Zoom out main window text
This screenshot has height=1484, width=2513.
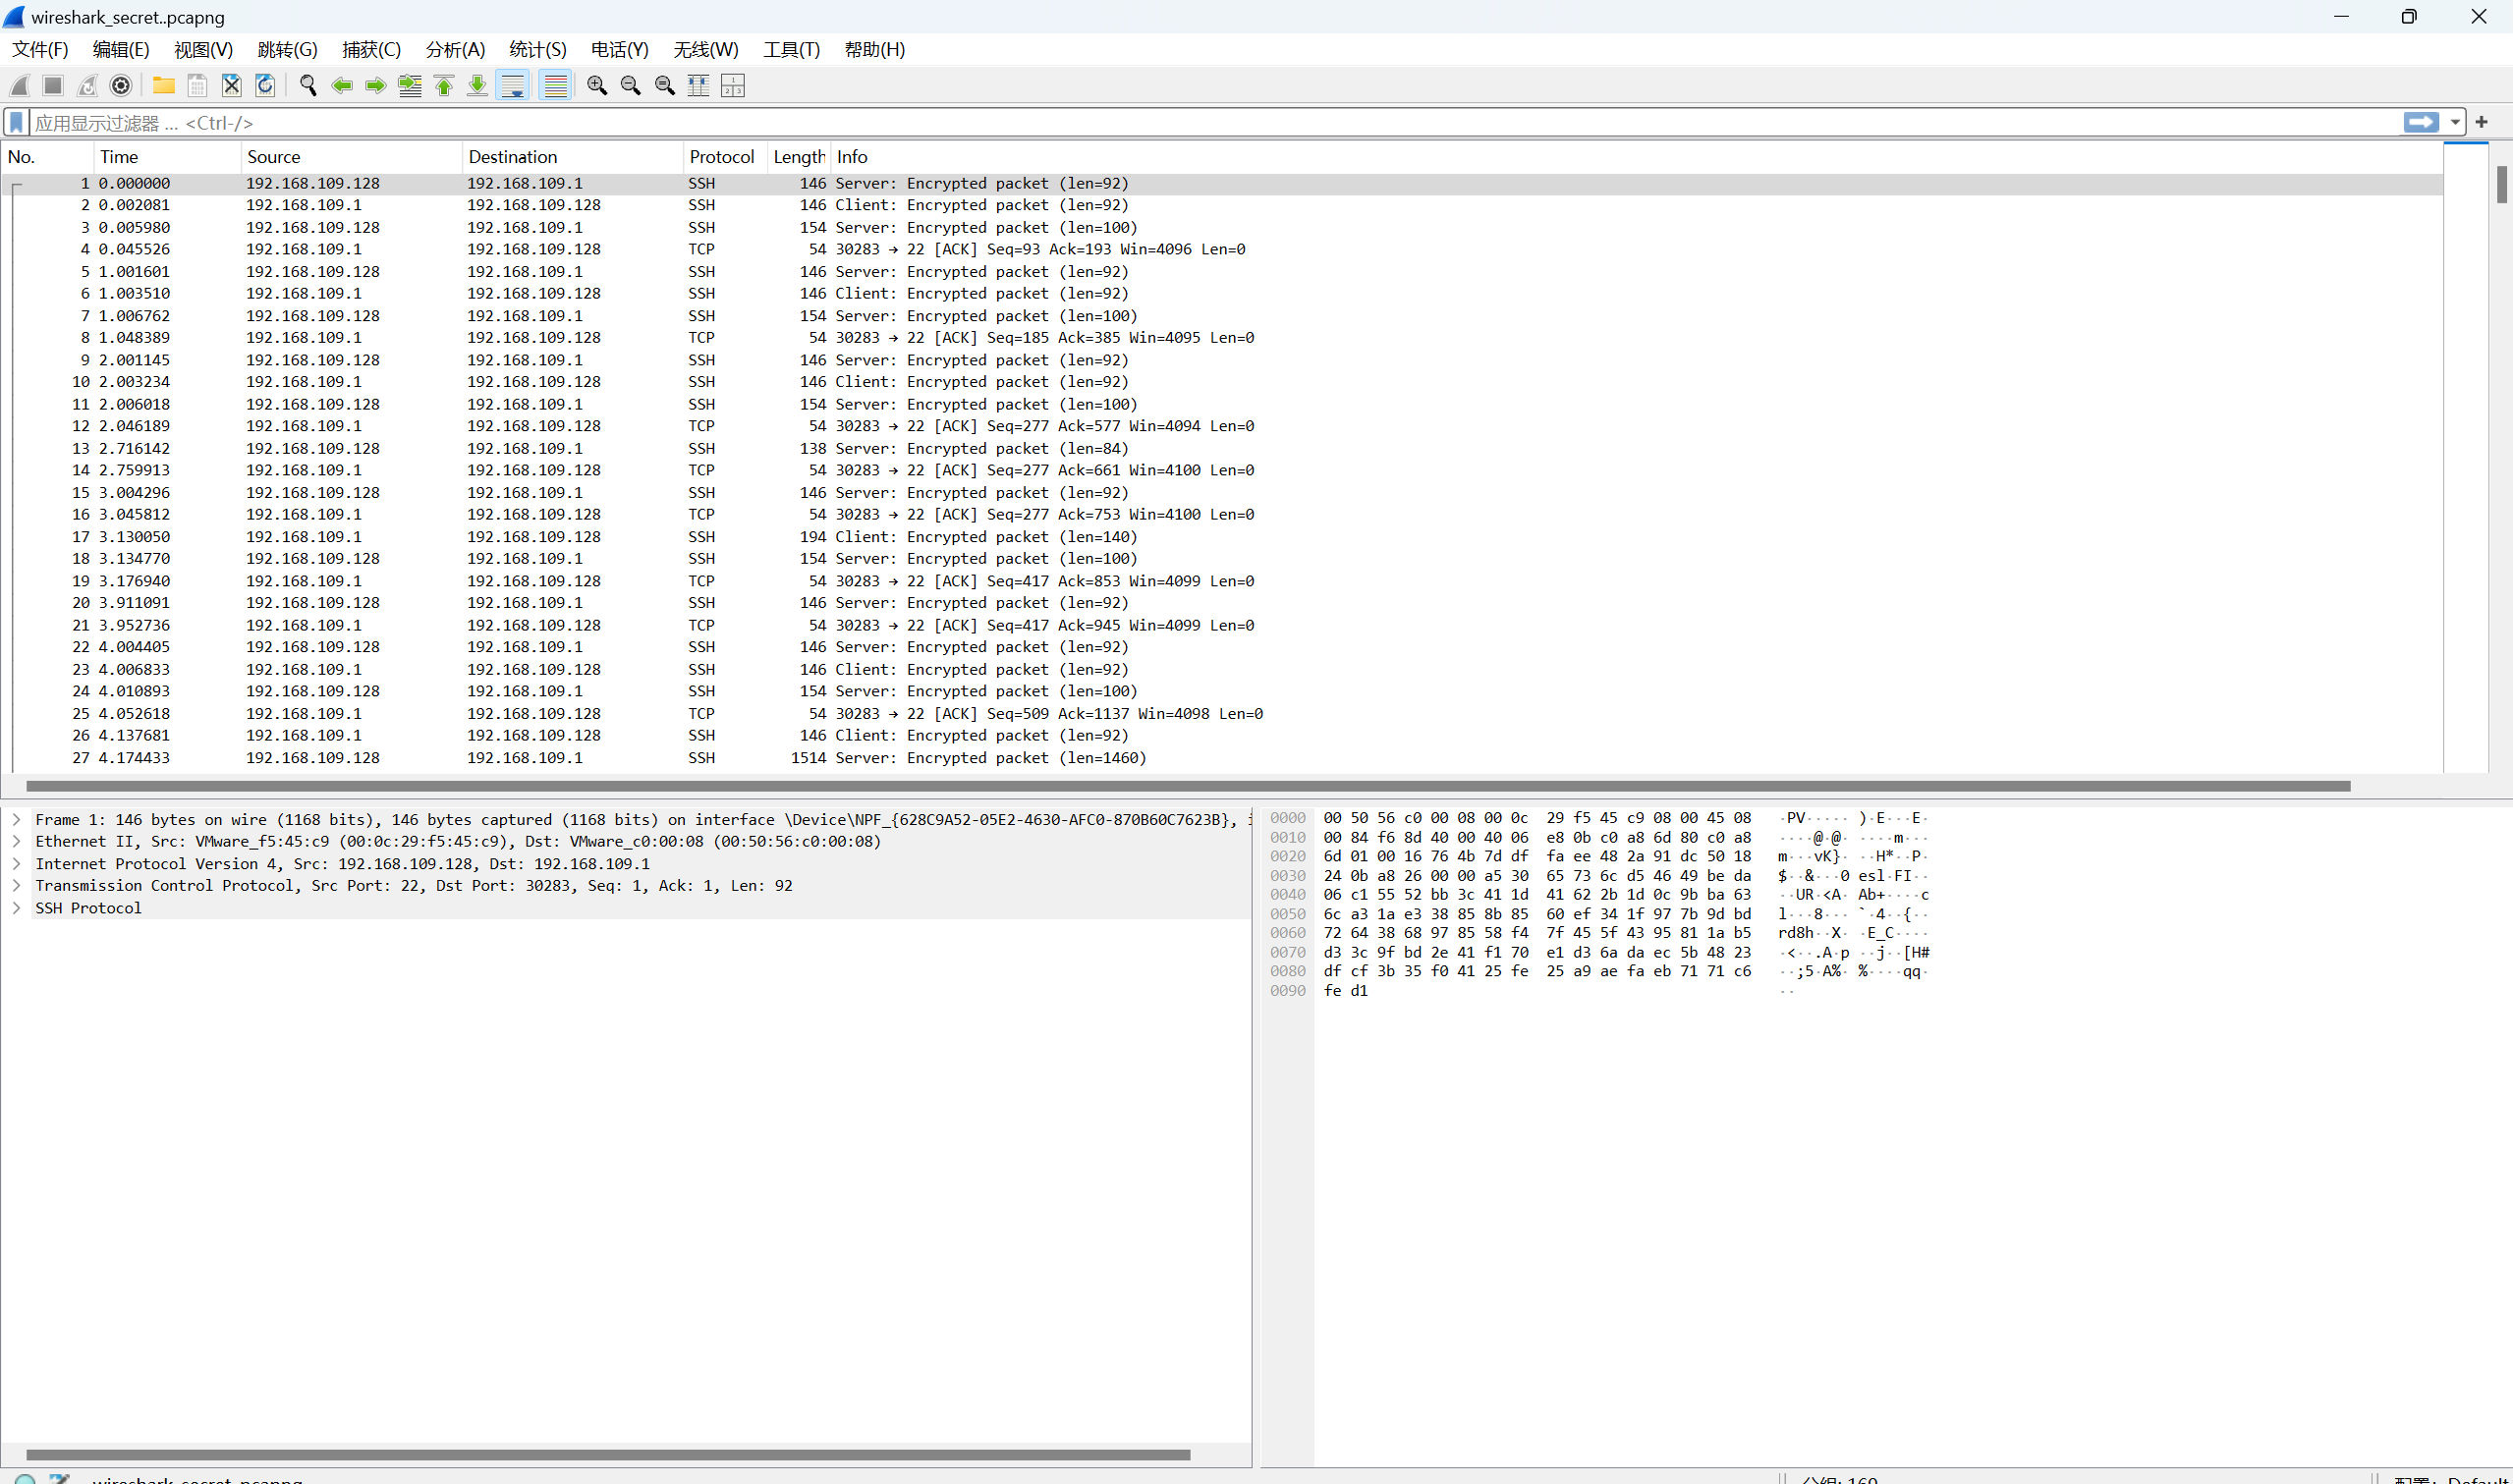pyautogui.click(x=631, y=86)
